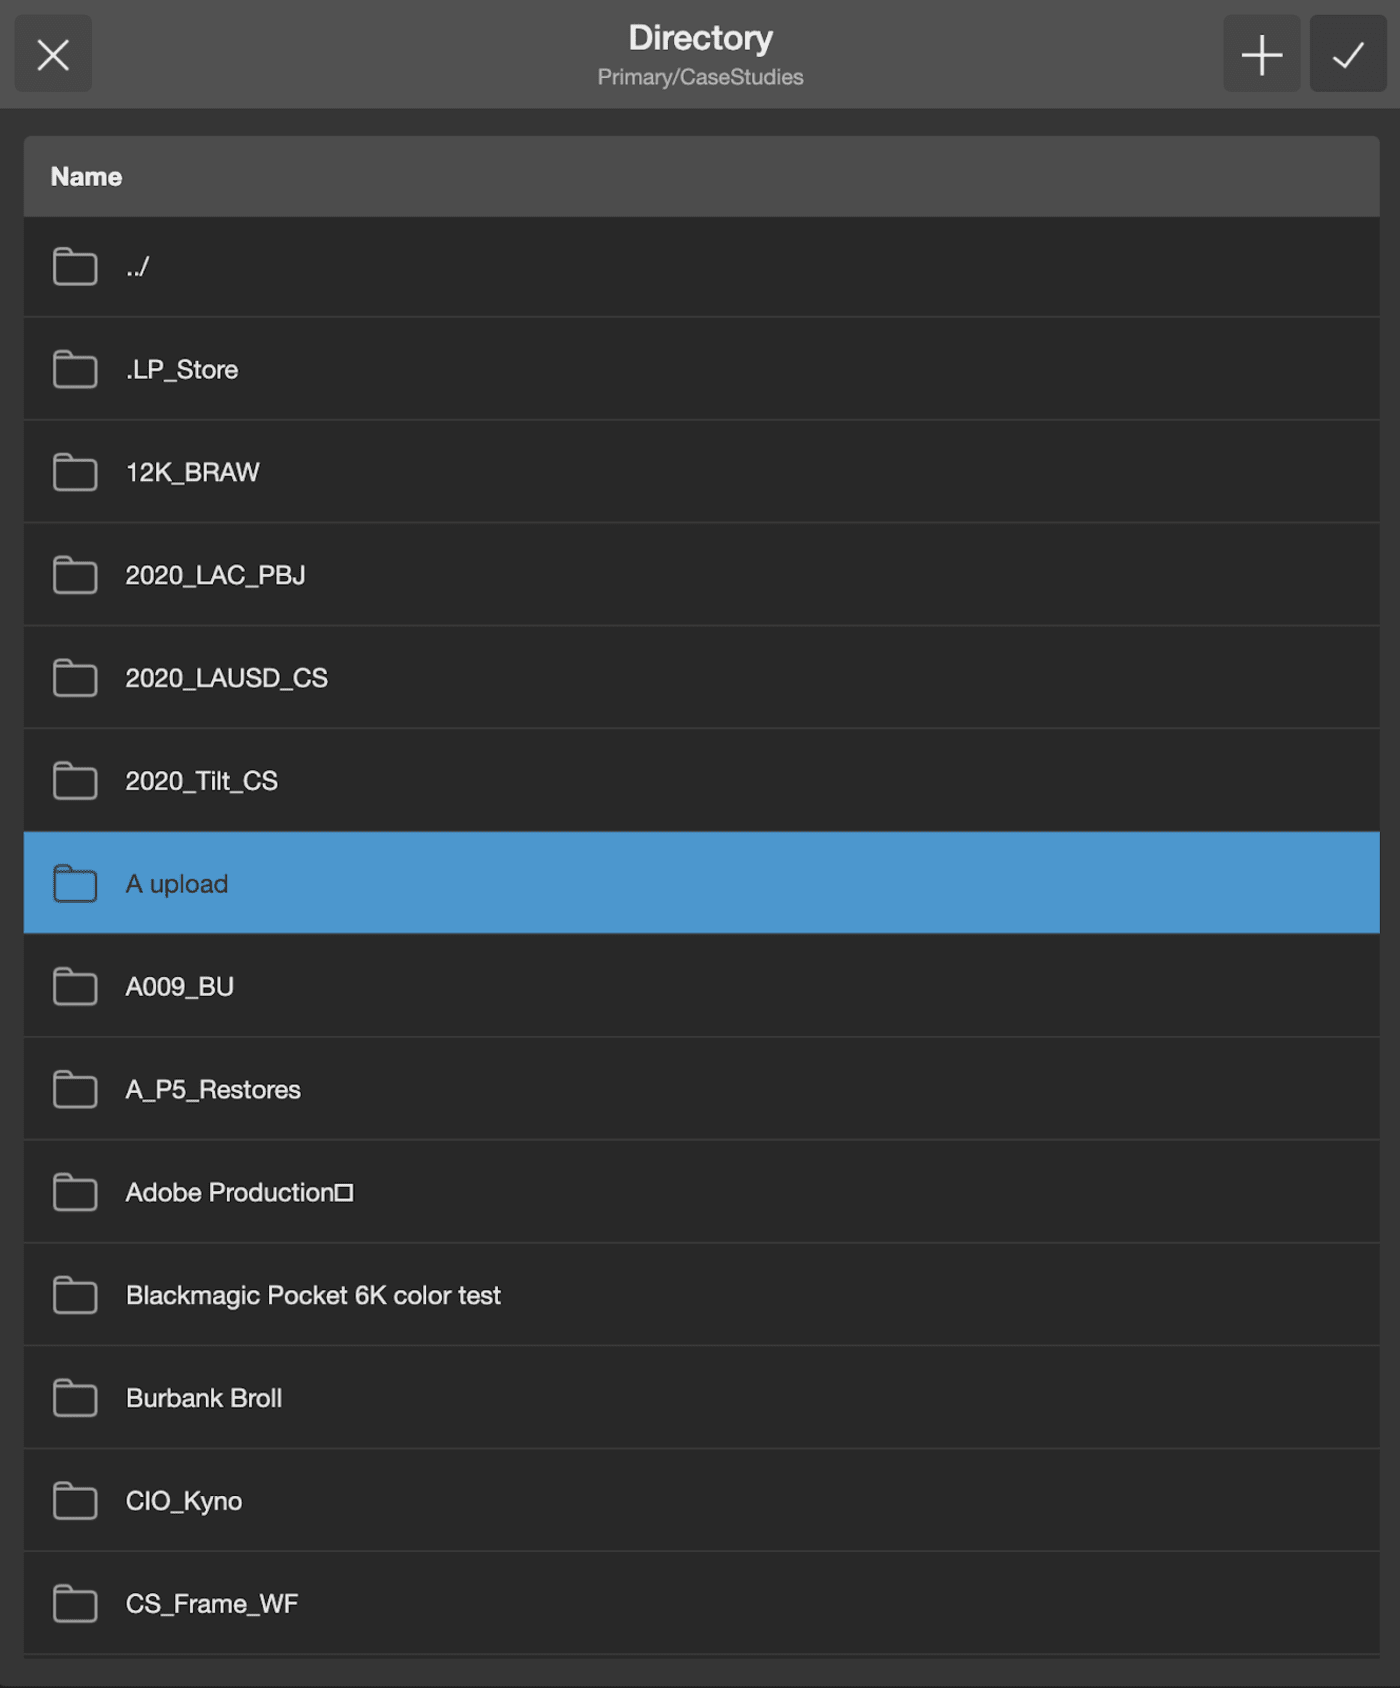Select Blackmagic Pocket 6K color test folder
This screenshot has width=1400, height=1688.
point(313,1296)
